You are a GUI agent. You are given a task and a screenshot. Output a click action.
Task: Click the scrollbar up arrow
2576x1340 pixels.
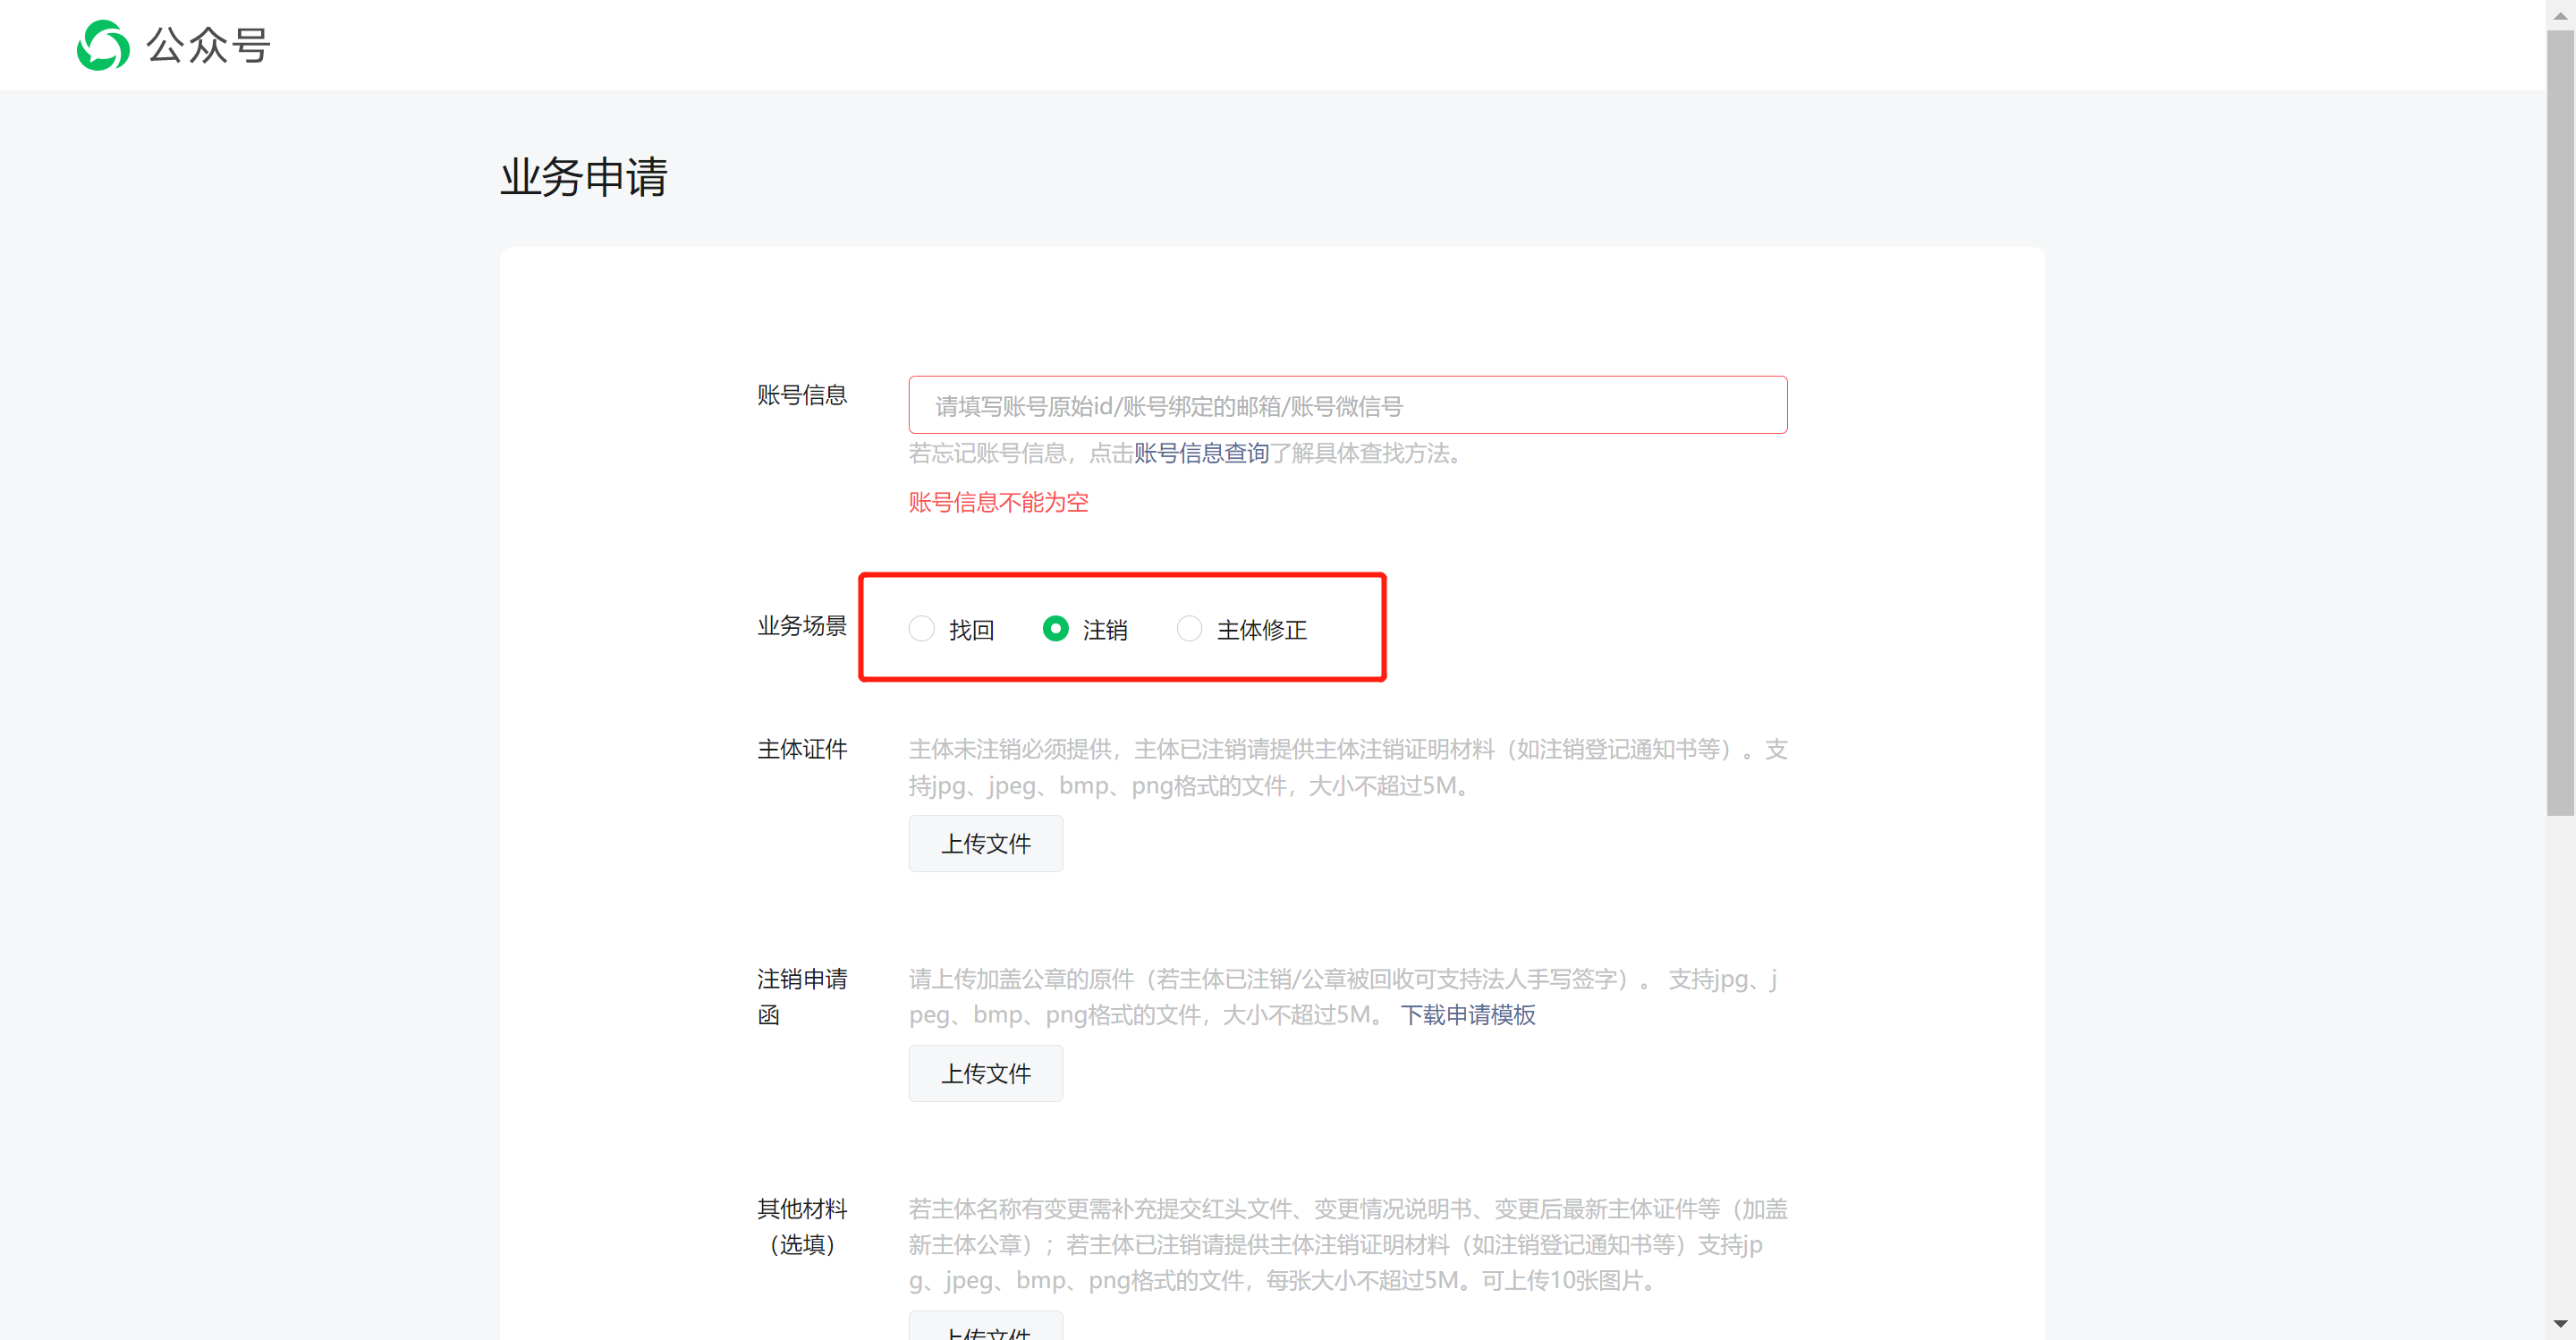[x=2560, y=15]
